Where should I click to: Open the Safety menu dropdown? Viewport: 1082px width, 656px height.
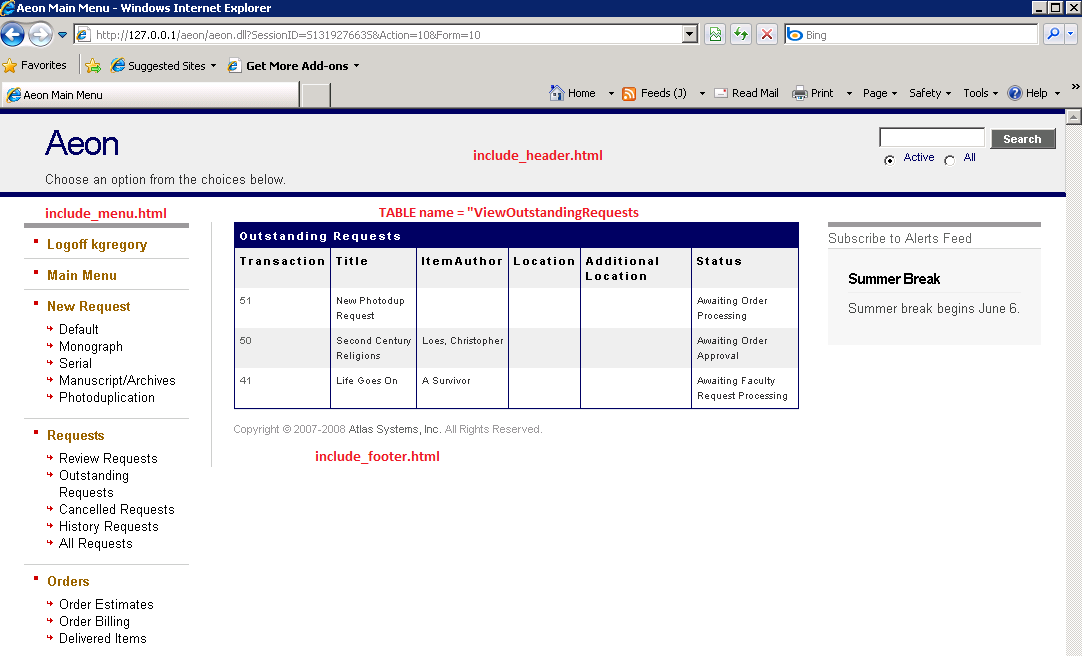(930, 93)
